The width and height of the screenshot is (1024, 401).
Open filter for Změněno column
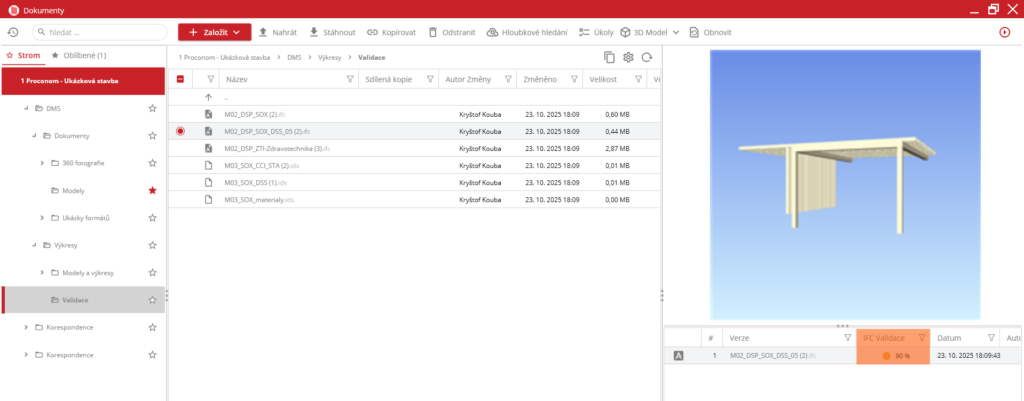[573, 79]
